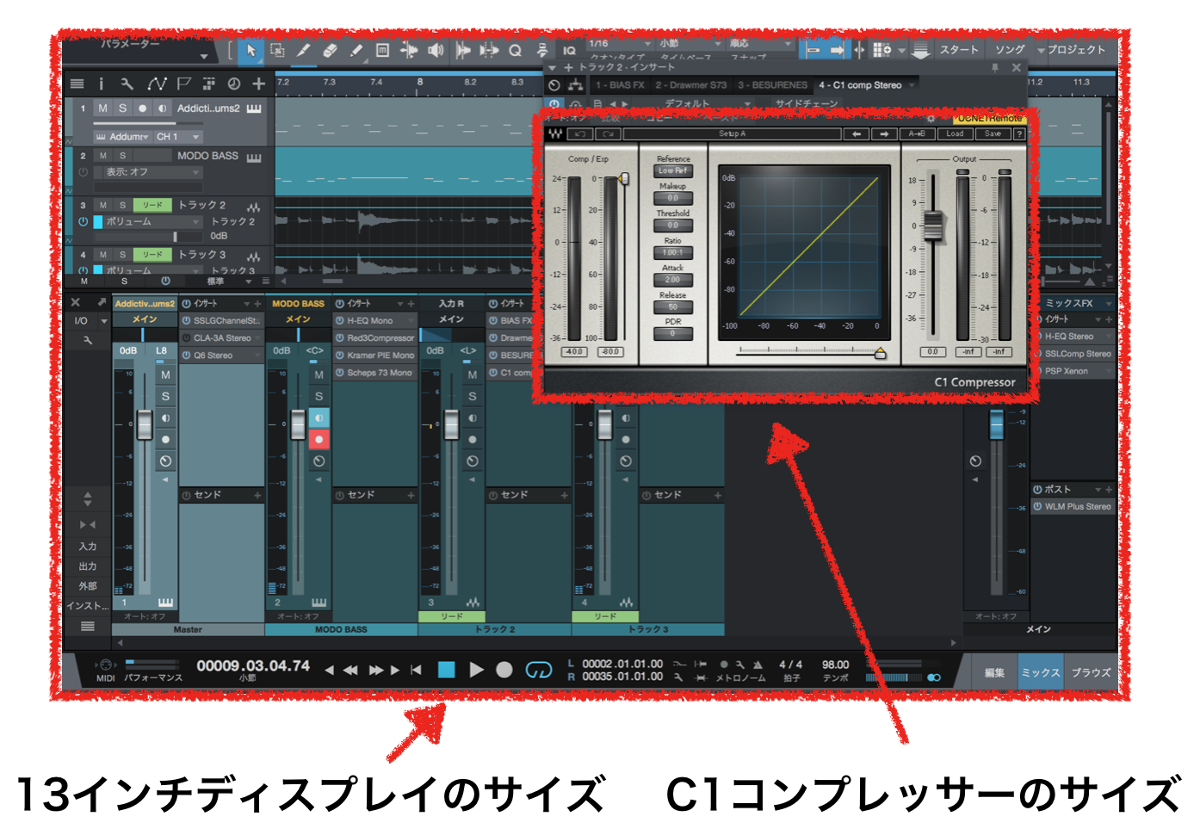Viewport: 1200px width, 835px height.
Task: Click the Waves logo in C1 plugin
Action: (x=555, y=133)
